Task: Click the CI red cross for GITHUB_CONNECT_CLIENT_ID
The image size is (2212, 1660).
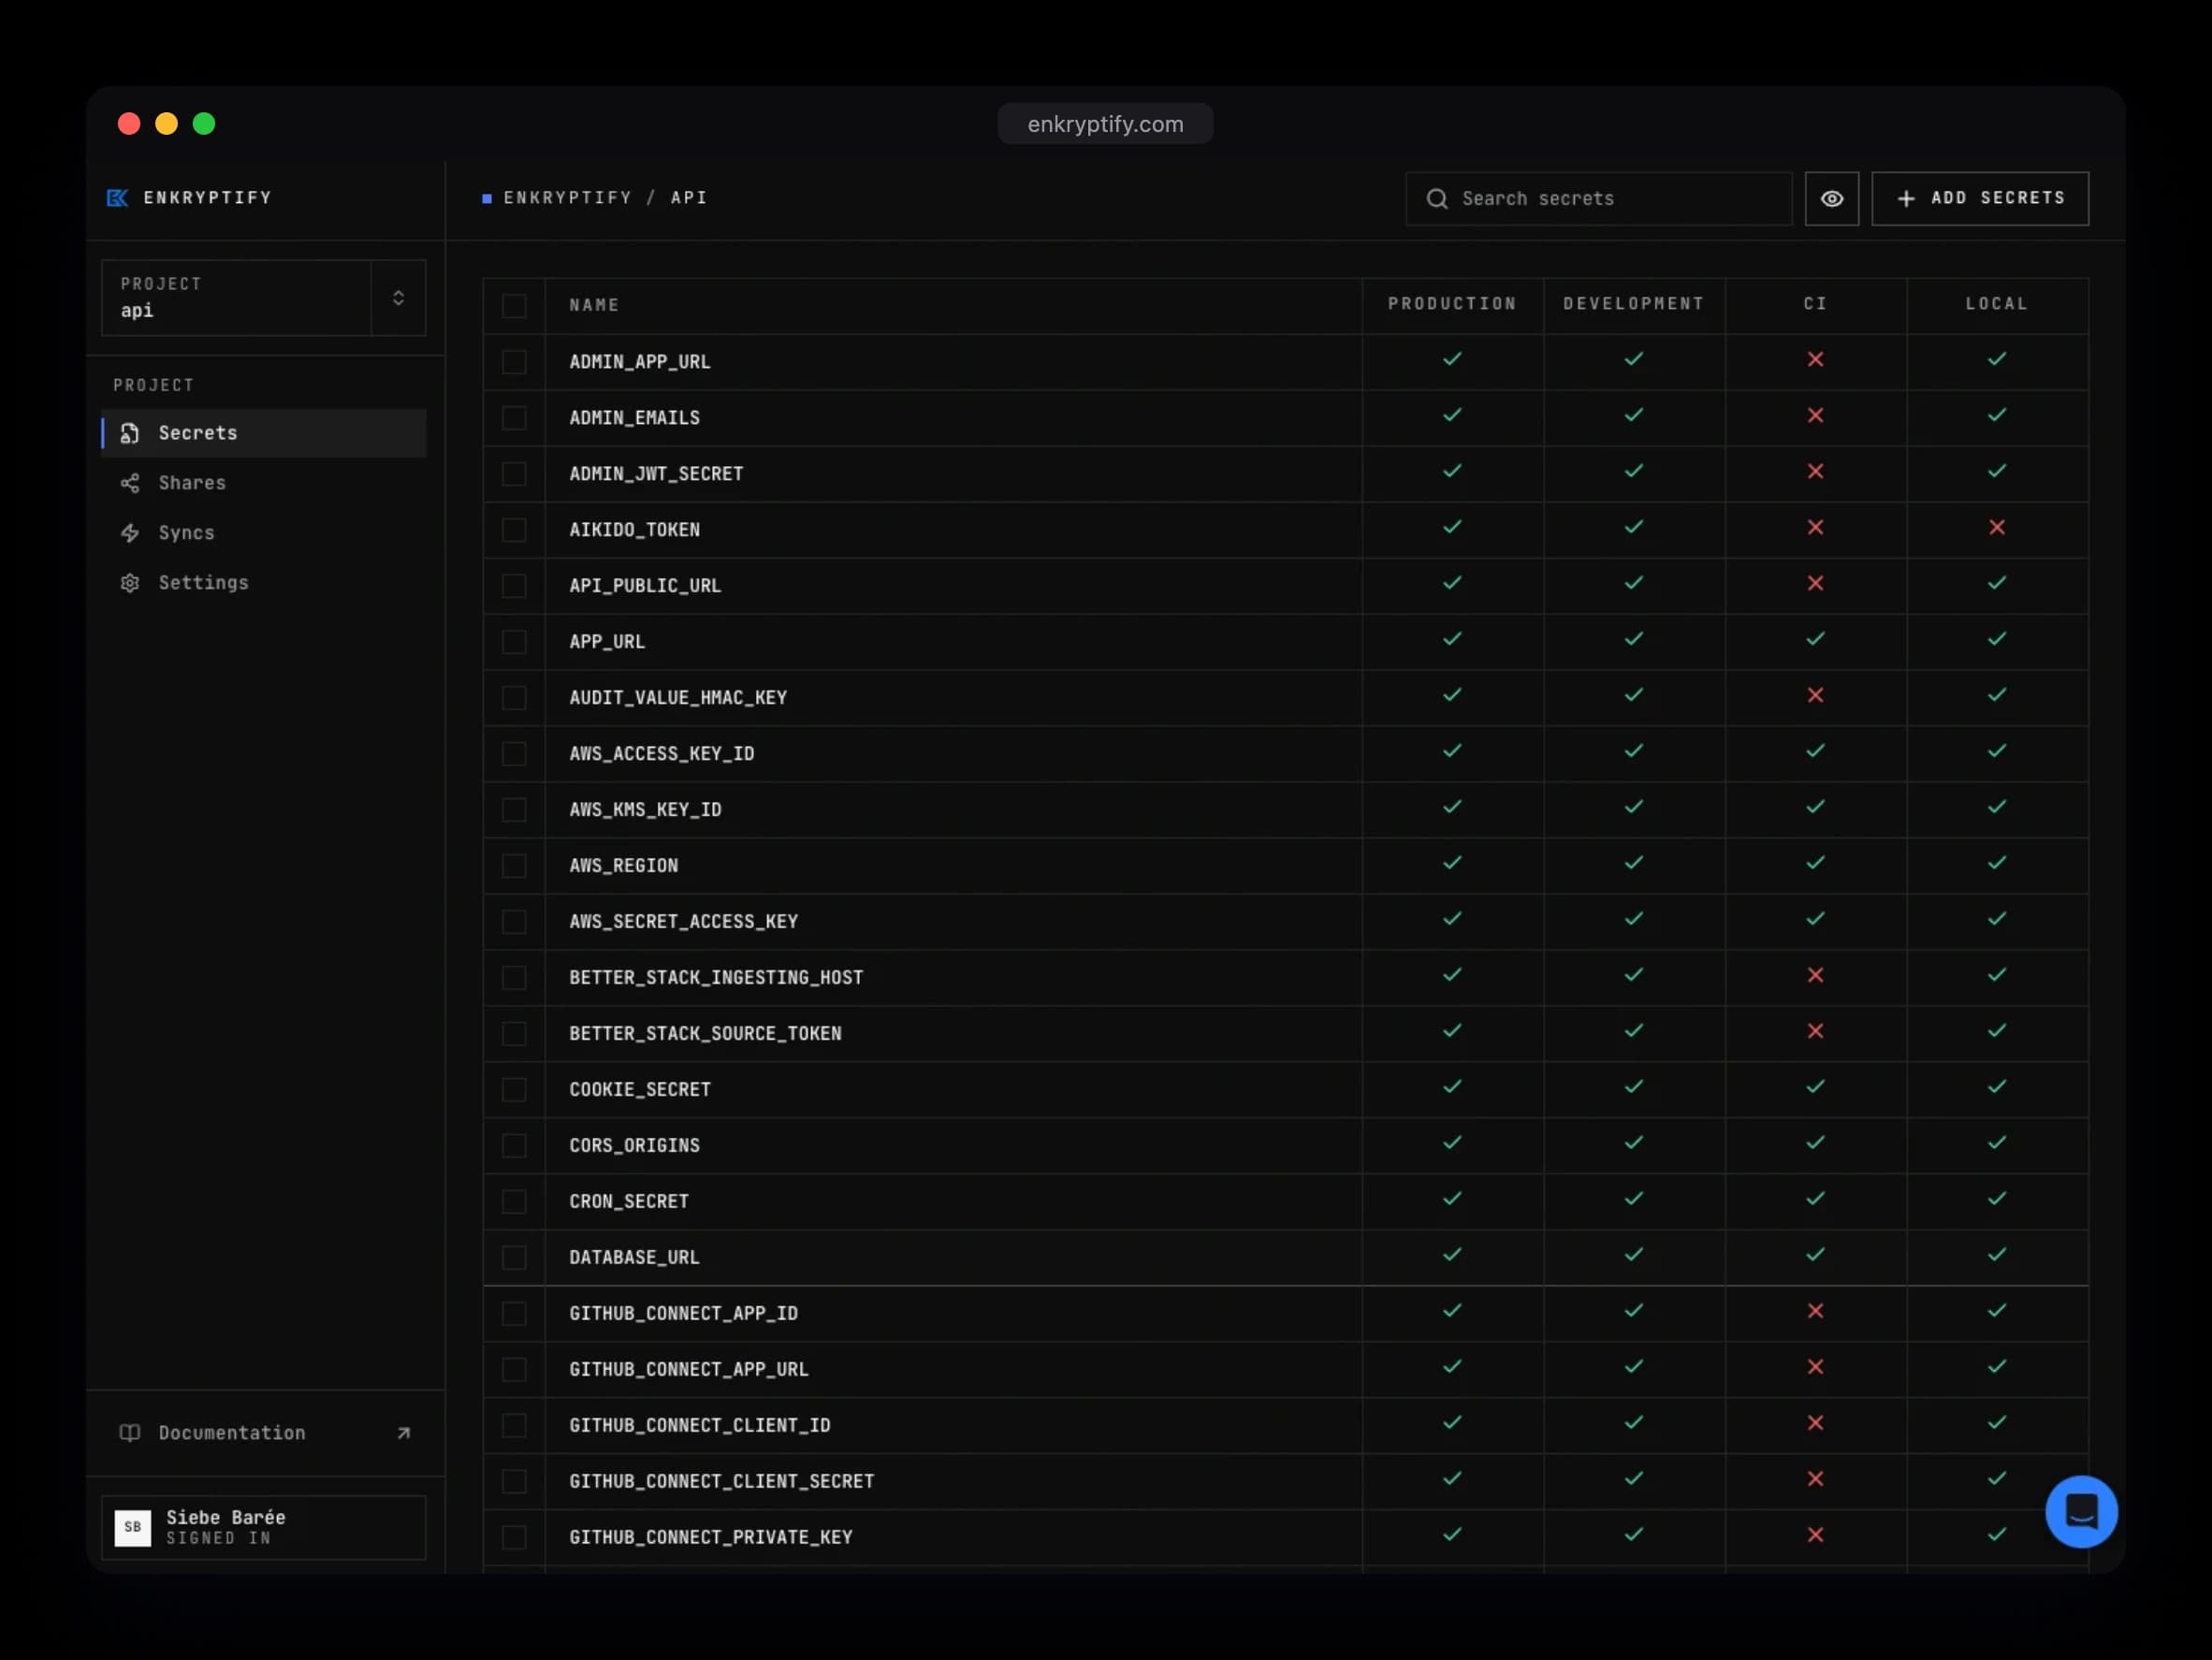Action: click(1815, 1423)
